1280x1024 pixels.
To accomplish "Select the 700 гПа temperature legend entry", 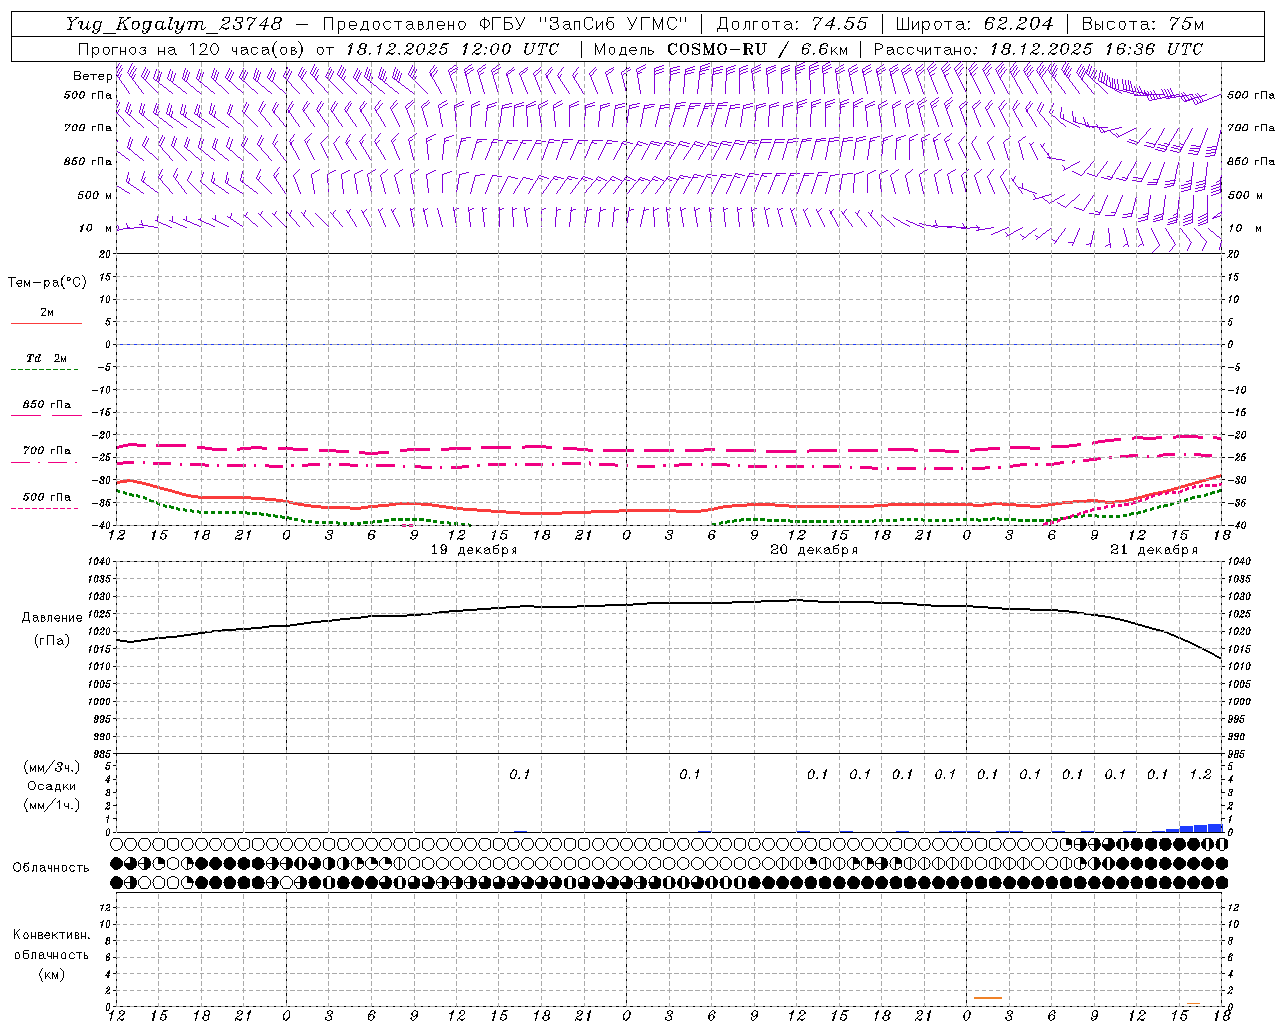I will point(46,450).
